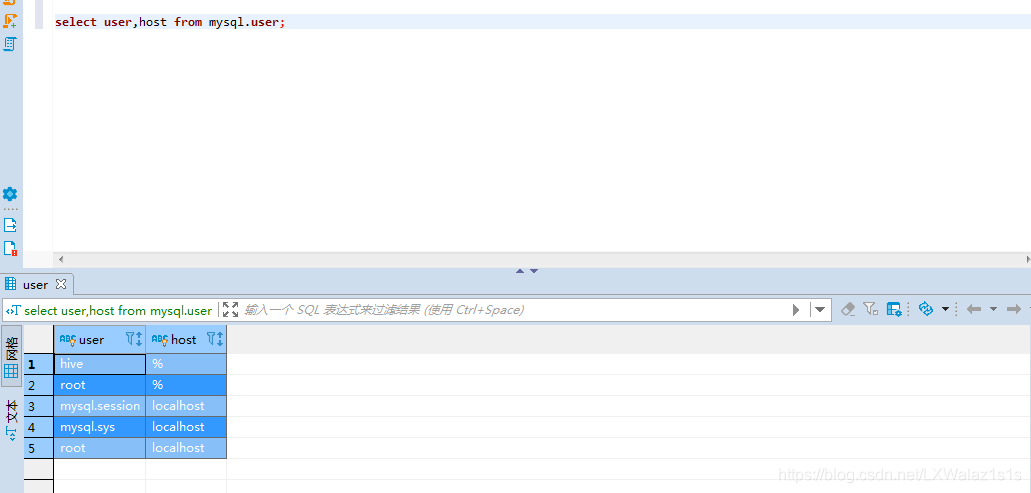The image size is (1031, 493).
Task: Click the grid top-left select-all corner
Action: [38, 339]
